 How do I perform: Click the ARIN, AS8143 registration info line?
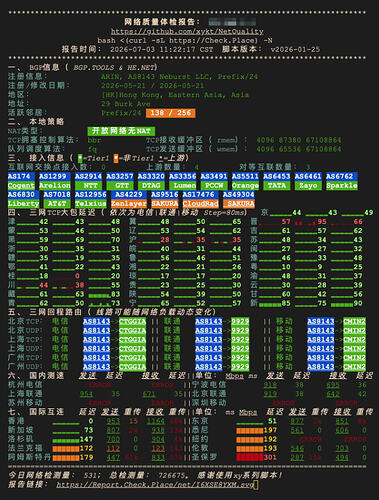pyautogui.click(x=179, y=77)
